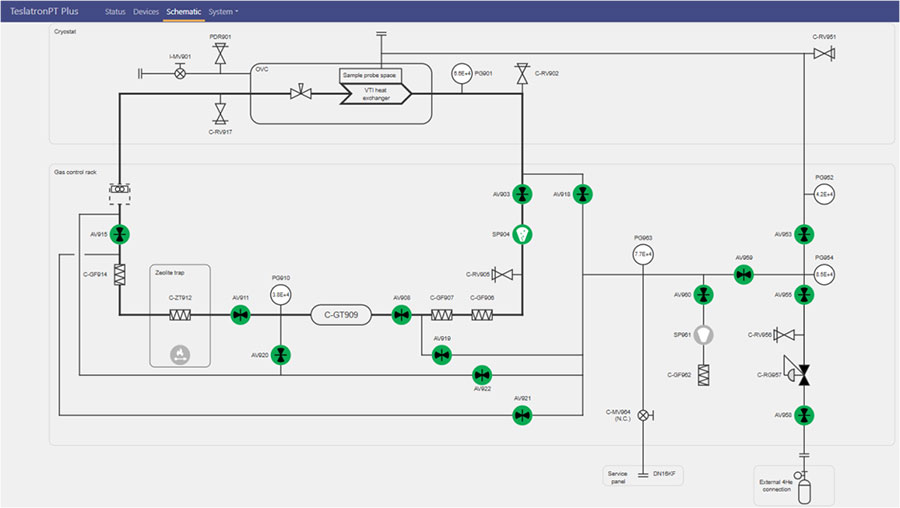
Task: Open the Devices tab
Action: (x=146, y=12)
